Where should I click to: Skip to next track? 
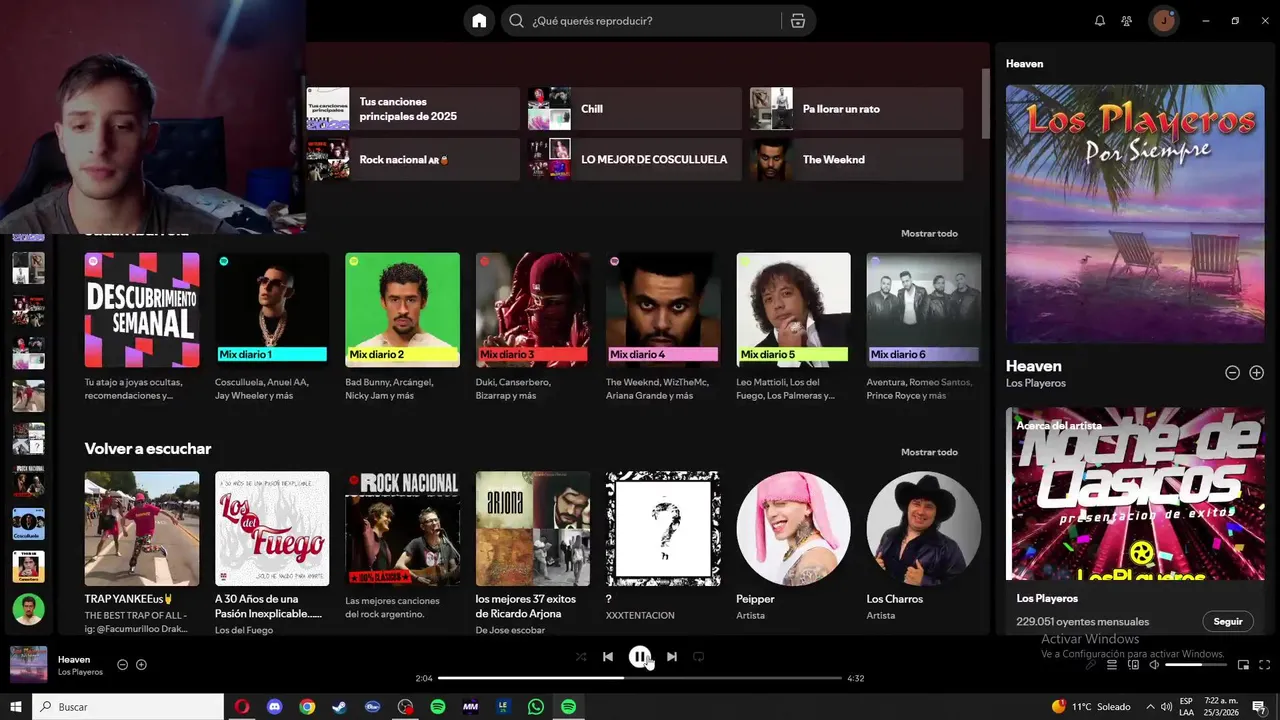pos(672,657)
